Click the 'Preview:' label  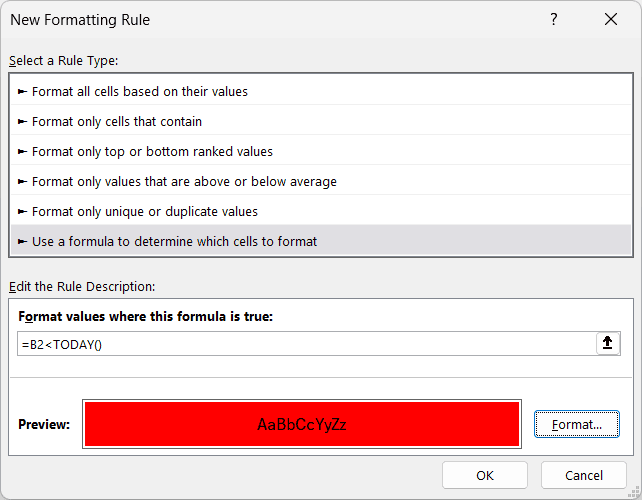[44, 424]
